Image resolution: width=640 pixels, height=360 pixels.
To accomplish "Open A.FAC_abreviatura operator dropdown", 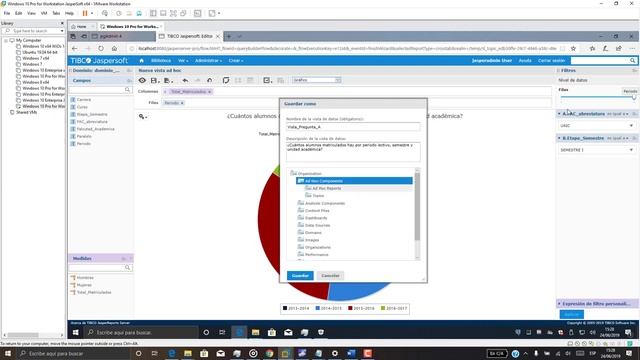I will coord(618,114).
